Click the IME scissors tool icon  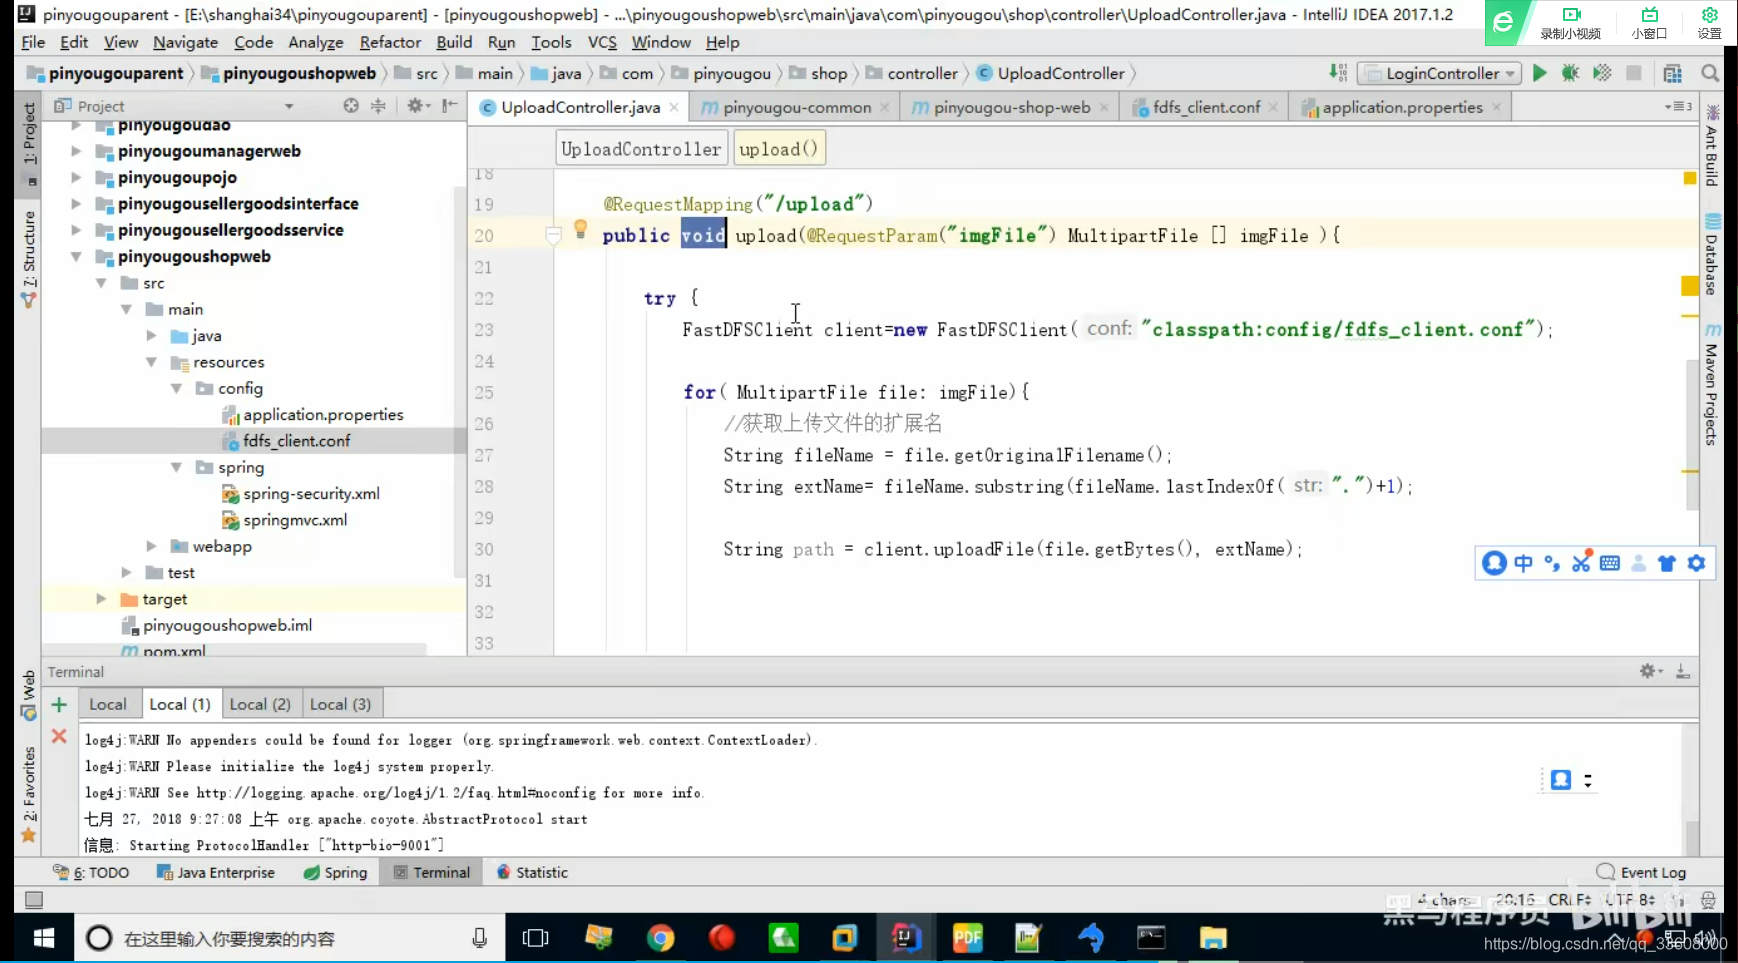click(1580, 563)
